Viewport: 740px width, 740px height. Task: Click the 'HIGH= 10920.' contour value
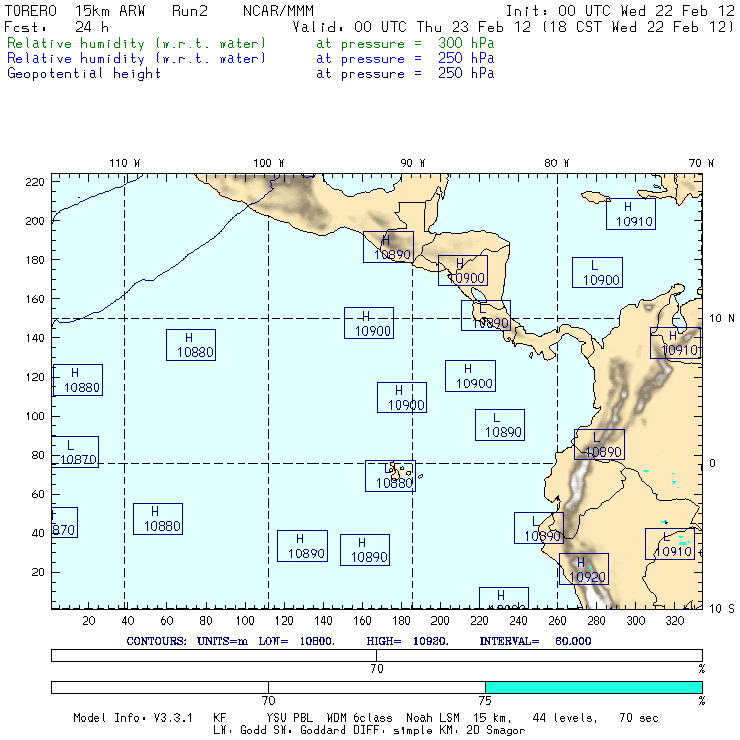pyautogui.click(x=407, y=641)
